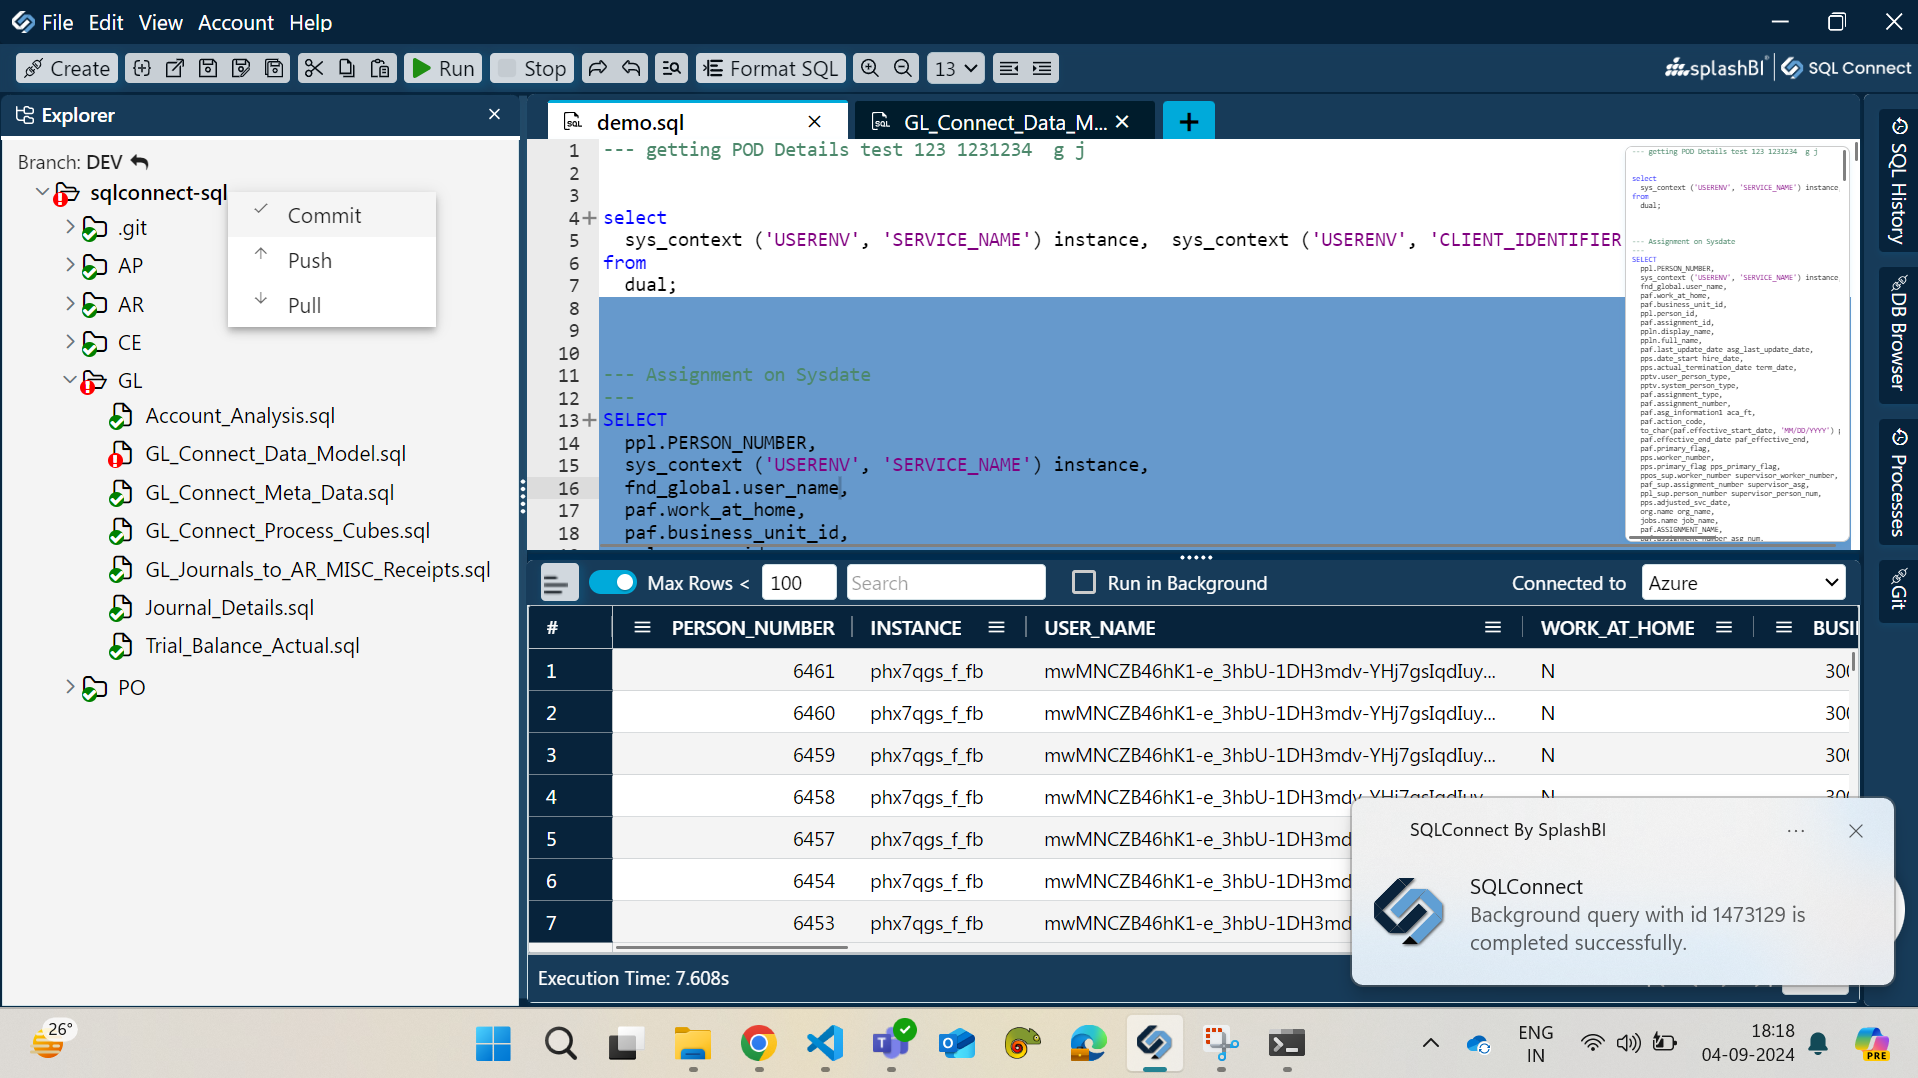Image resolution: width=1918 pixels, height=1078 pixels.
Task: Launch Google Chrome from the taskbar
Action: click(758, 1044)
